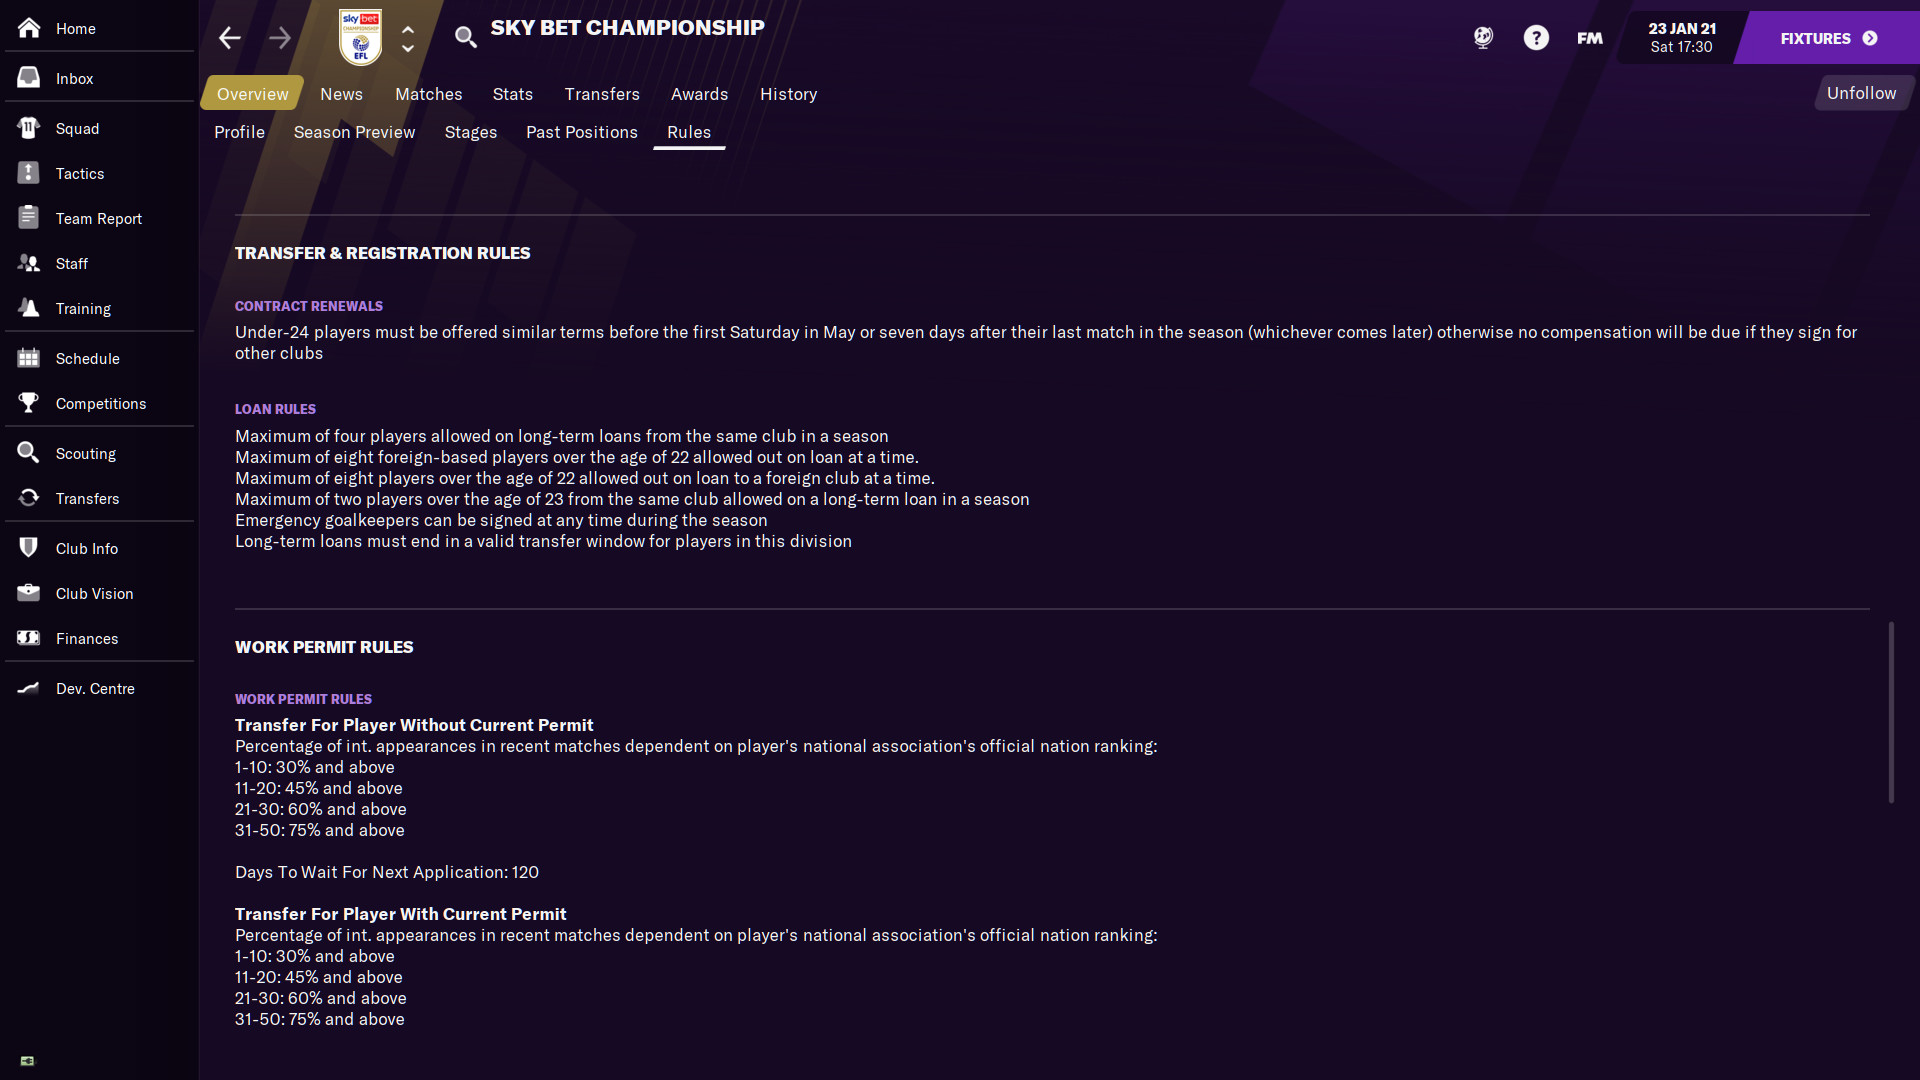
Task: Open Scouting from the sidebar
Action: pos(86,454)
